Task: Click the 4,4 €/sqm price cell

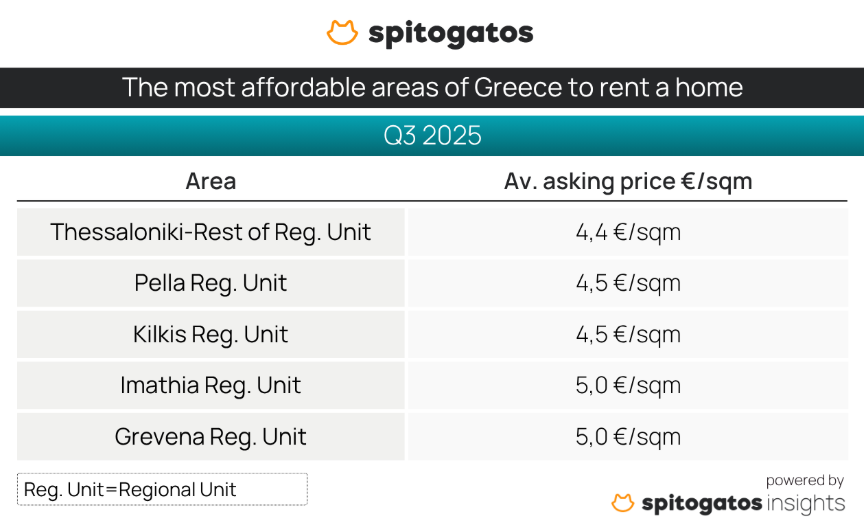Action: click(x=628, y=232)
